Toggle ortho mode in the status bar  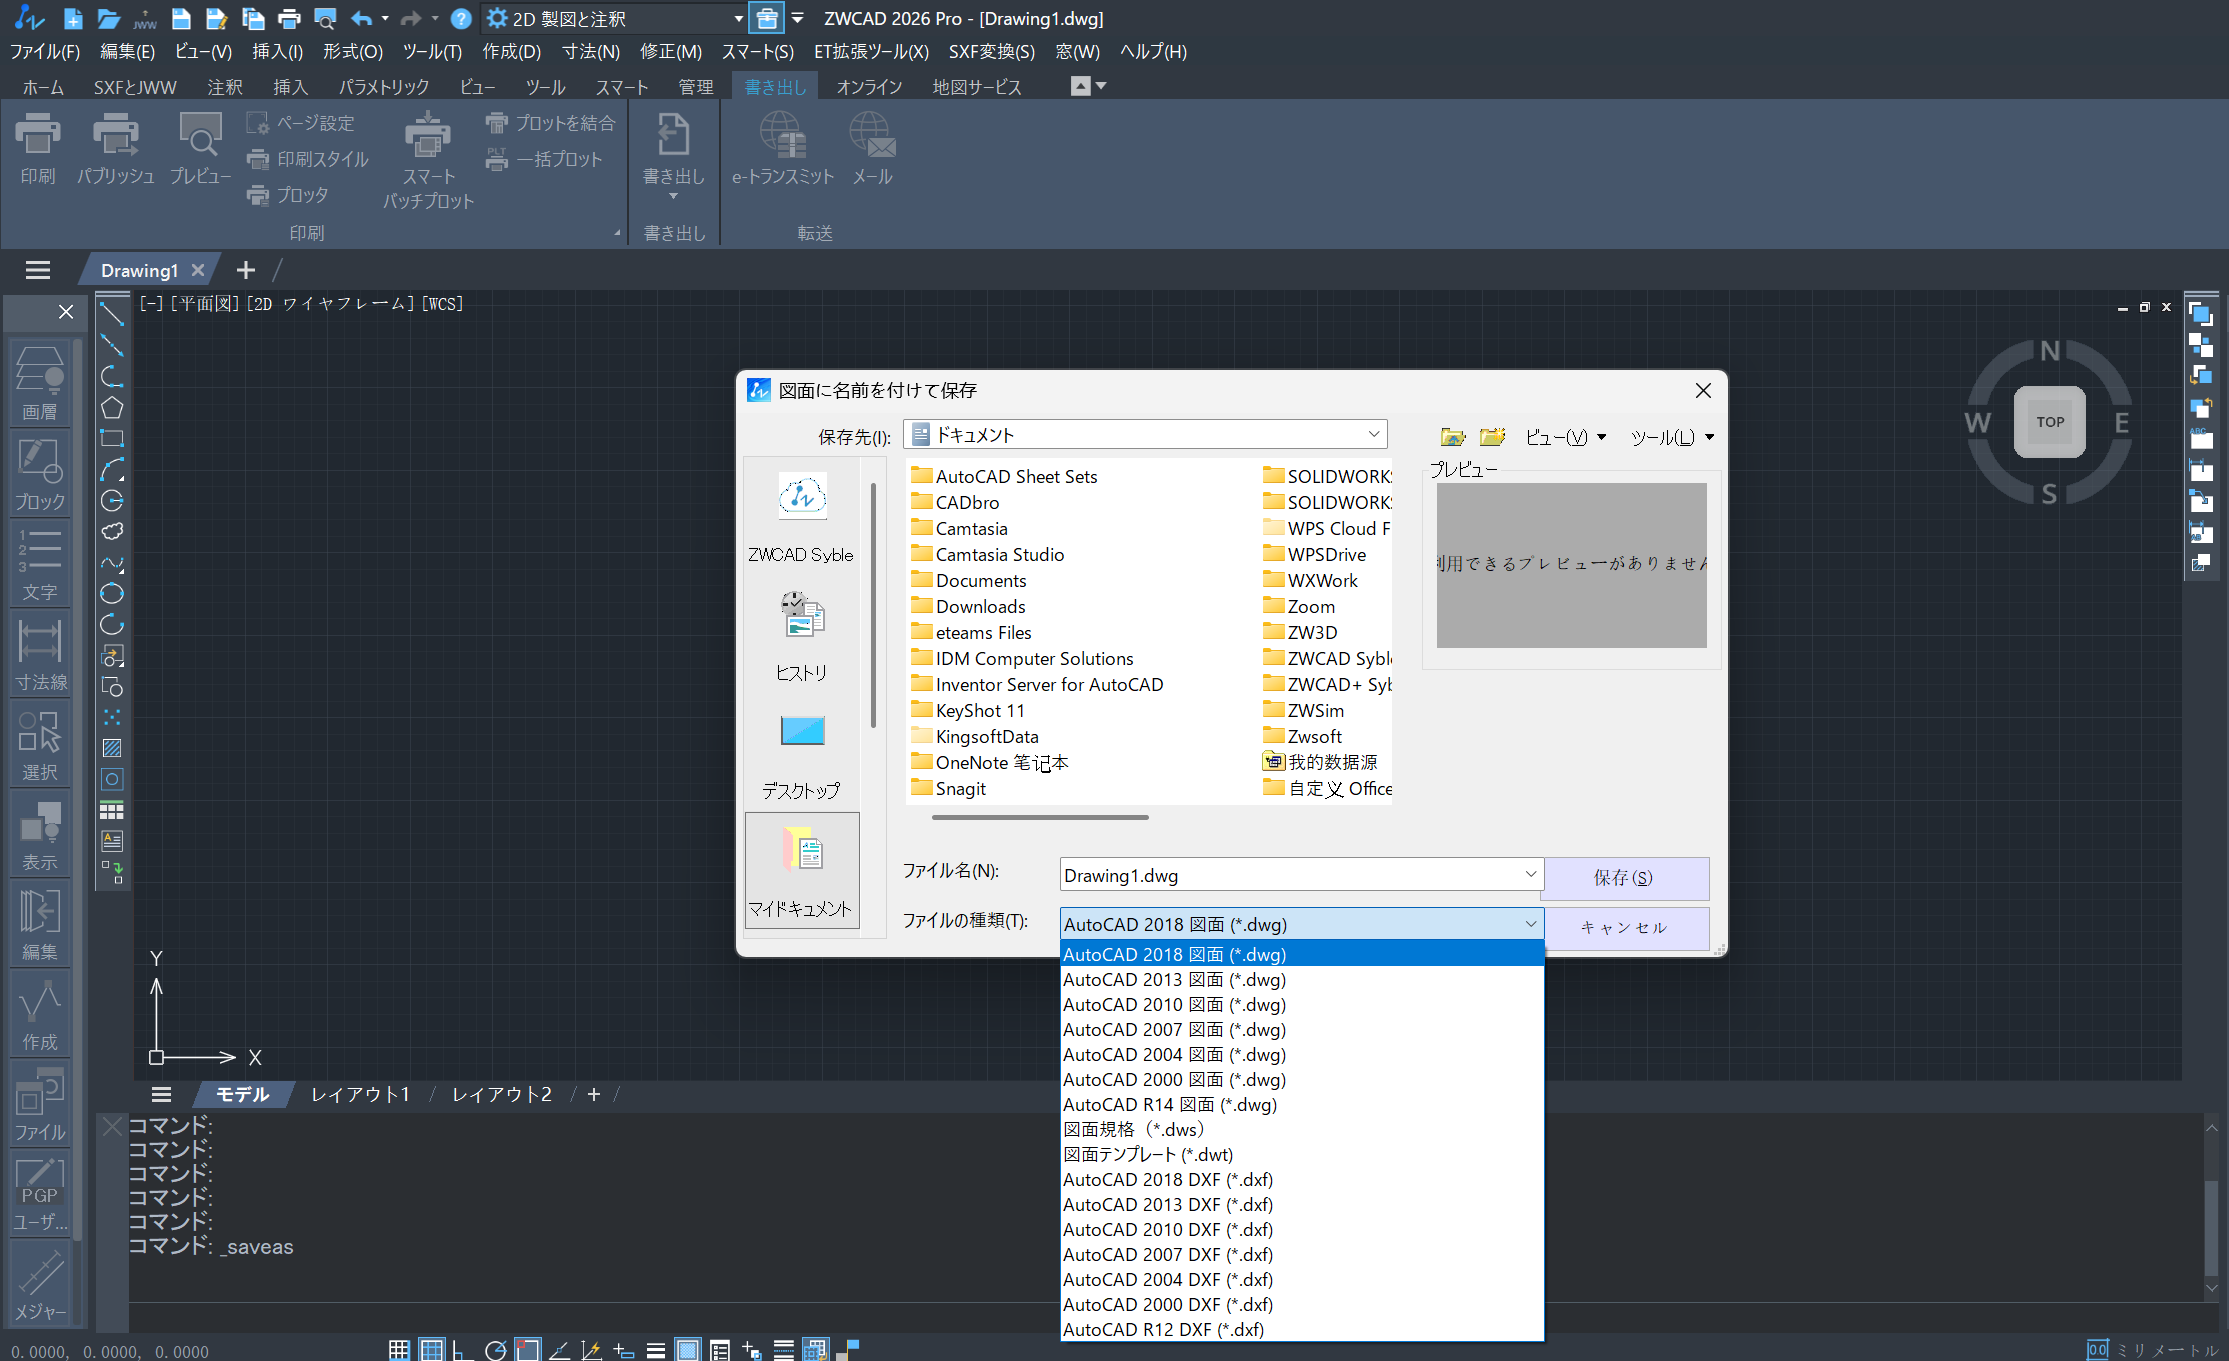[462, 1350]
